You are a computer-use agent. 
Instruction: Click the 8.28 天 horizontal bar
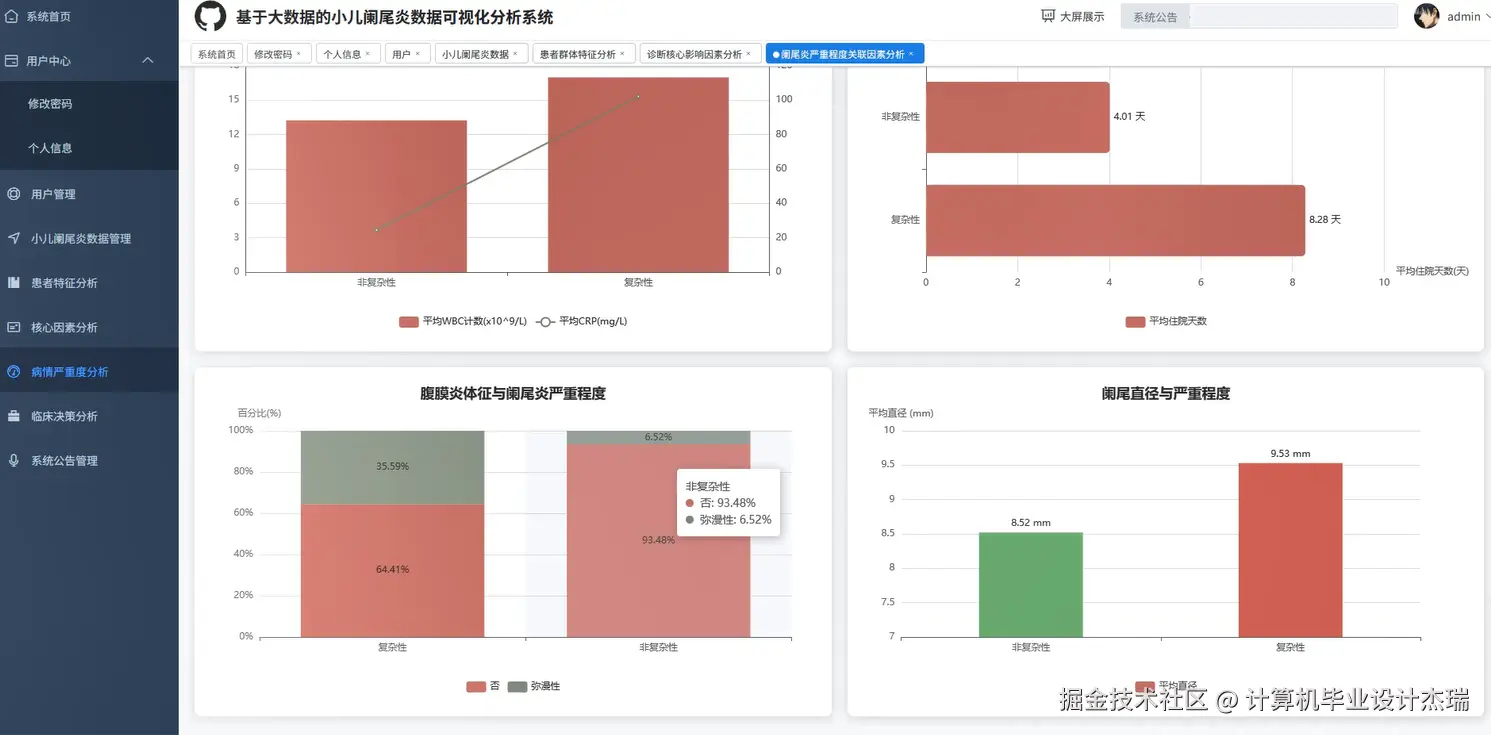1115,220
